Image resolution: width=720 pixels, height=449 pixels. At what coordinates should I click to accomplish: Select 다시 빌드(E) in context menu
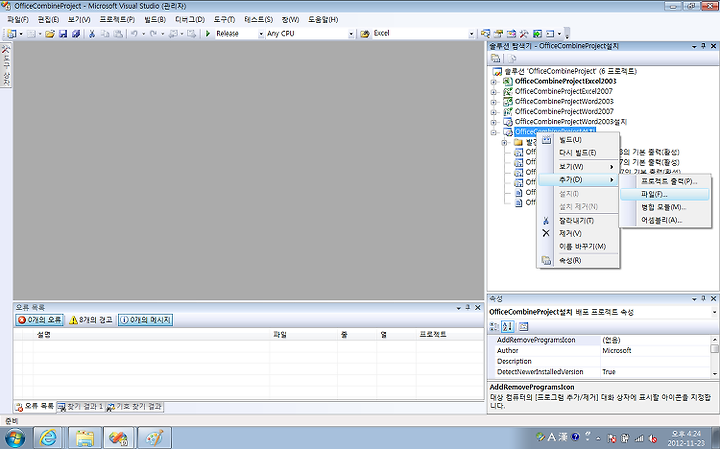[578, 153]
